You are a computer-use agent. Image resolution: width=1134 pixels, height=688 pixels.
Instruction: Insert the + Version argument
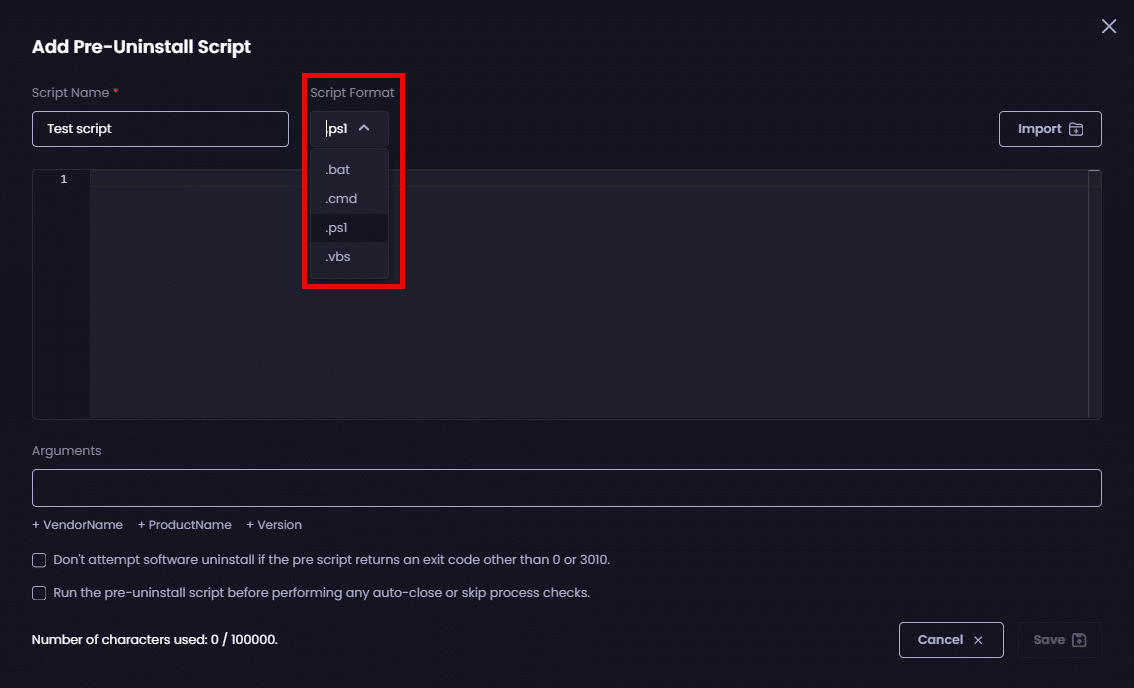[273, 525]
